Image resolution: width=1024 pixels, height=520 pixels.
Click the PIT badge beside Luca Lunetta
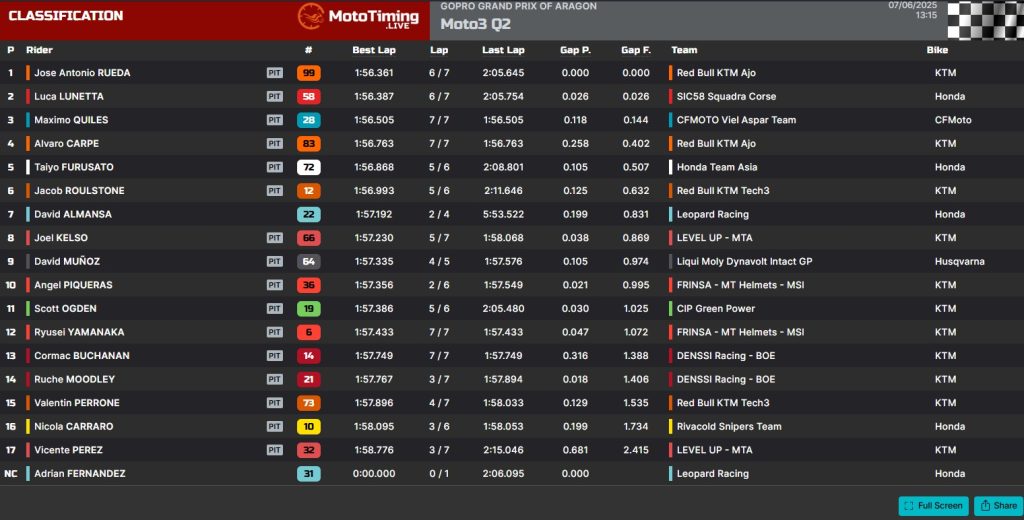point(274,97)
